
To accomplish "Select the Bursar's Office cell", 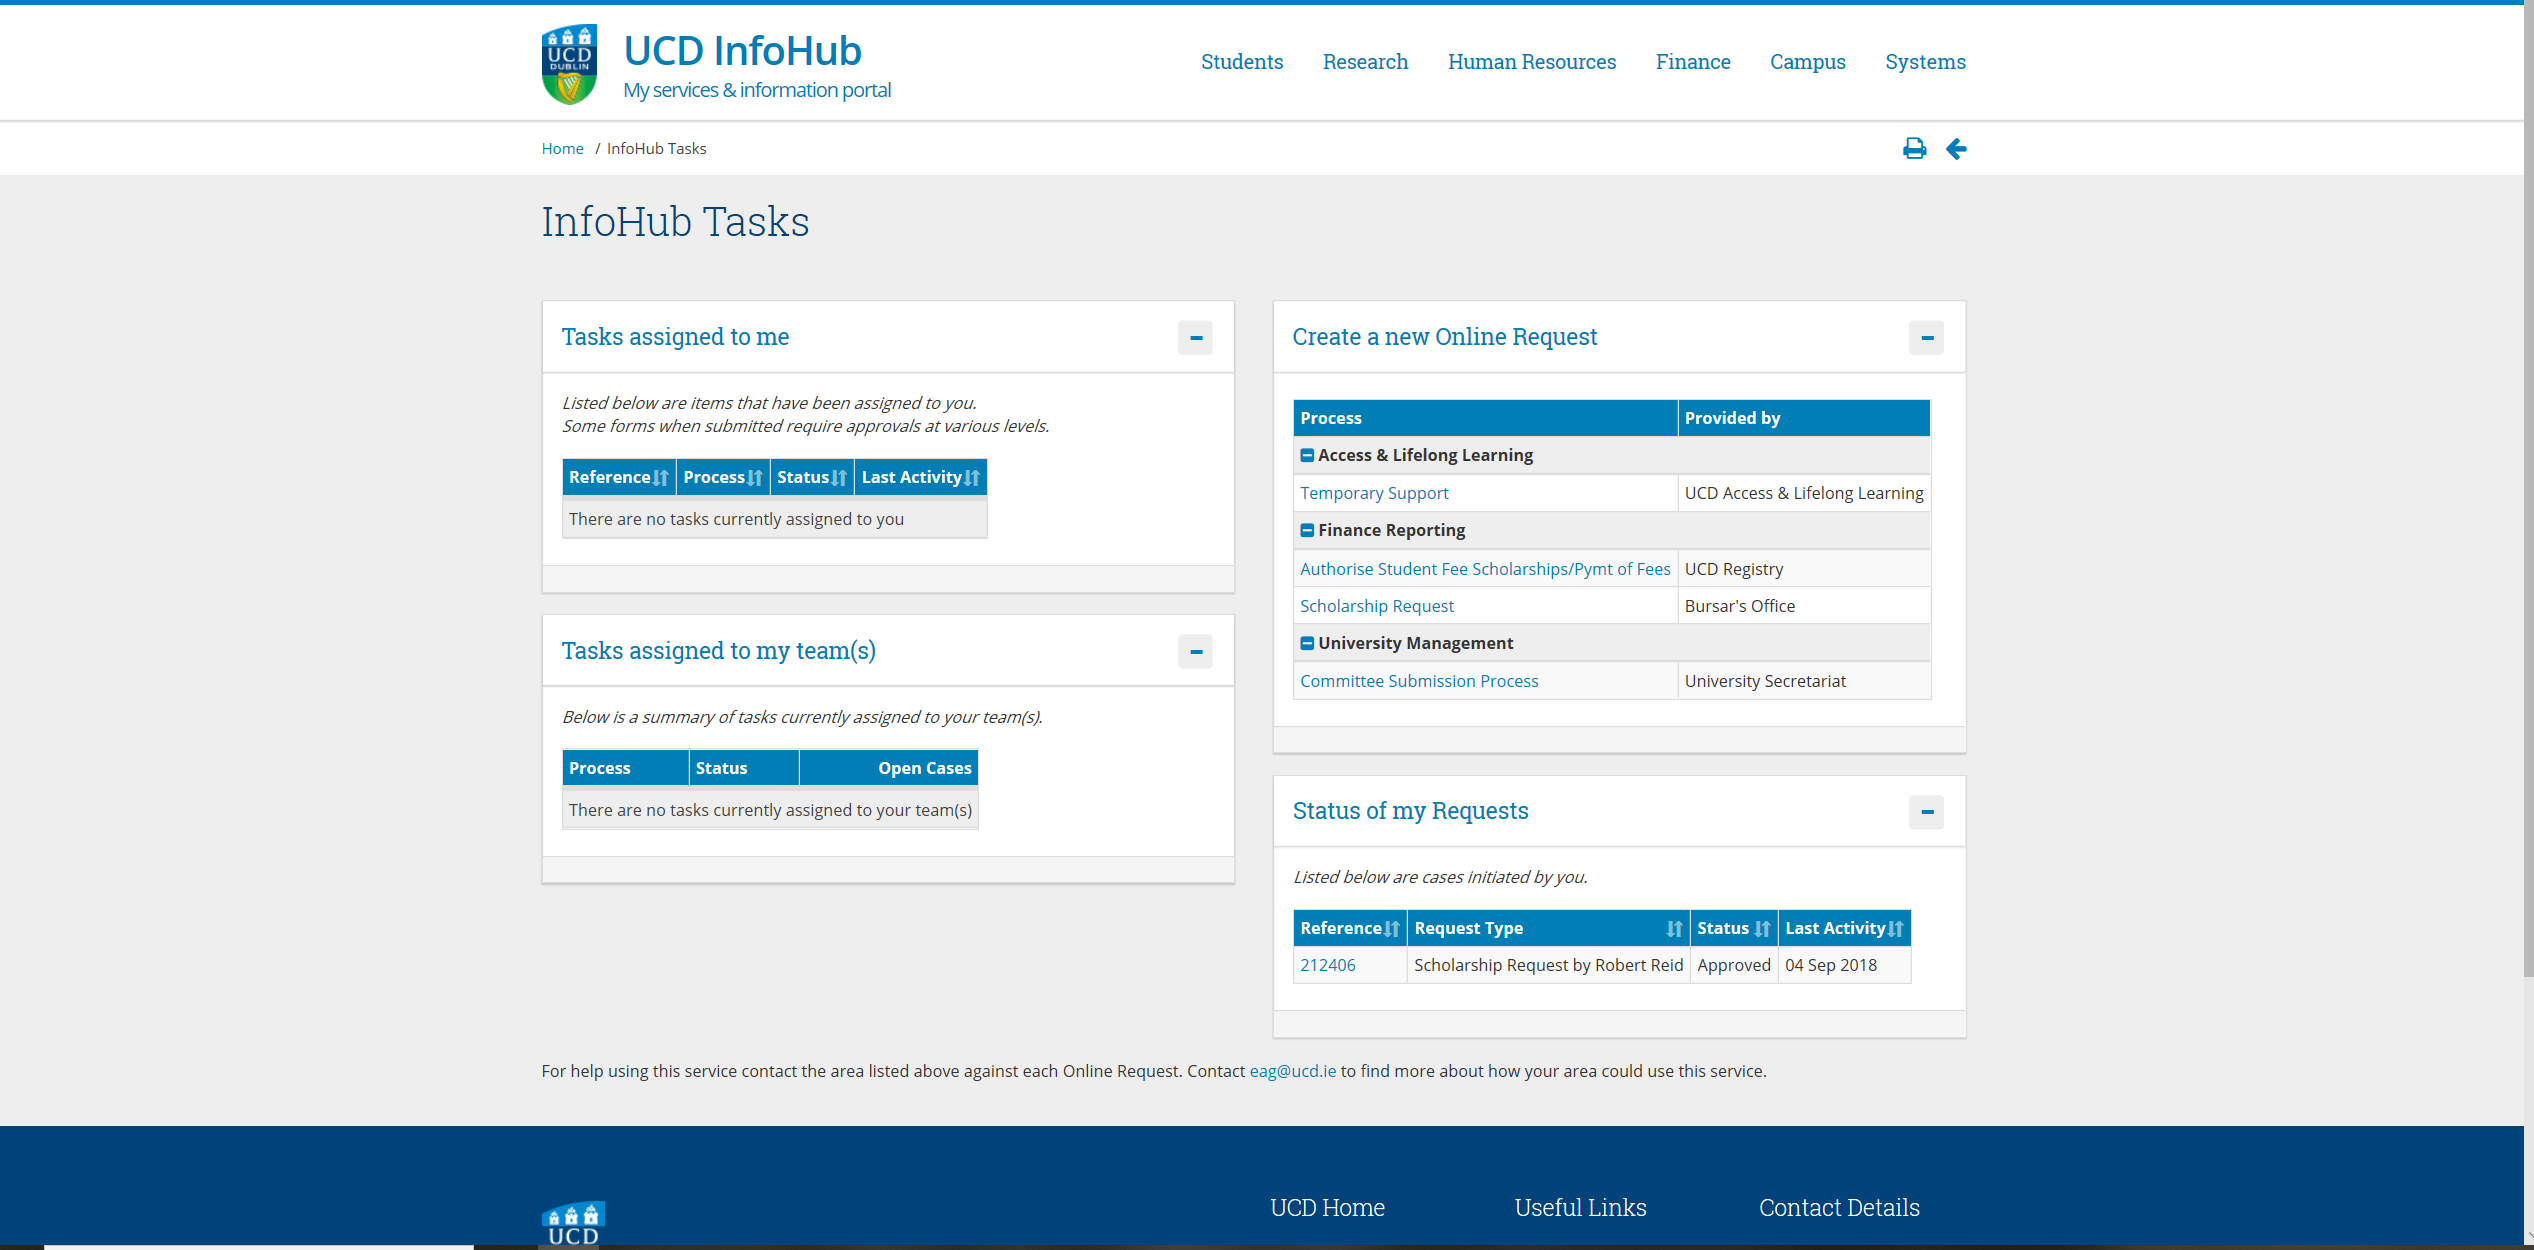I will [1804, 606].
